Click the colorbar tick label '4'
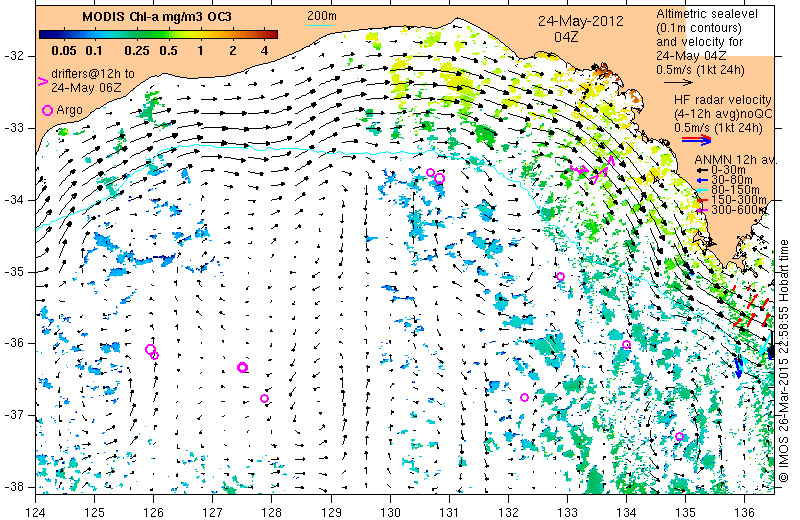The image size is (800, 520). (264, 51)
